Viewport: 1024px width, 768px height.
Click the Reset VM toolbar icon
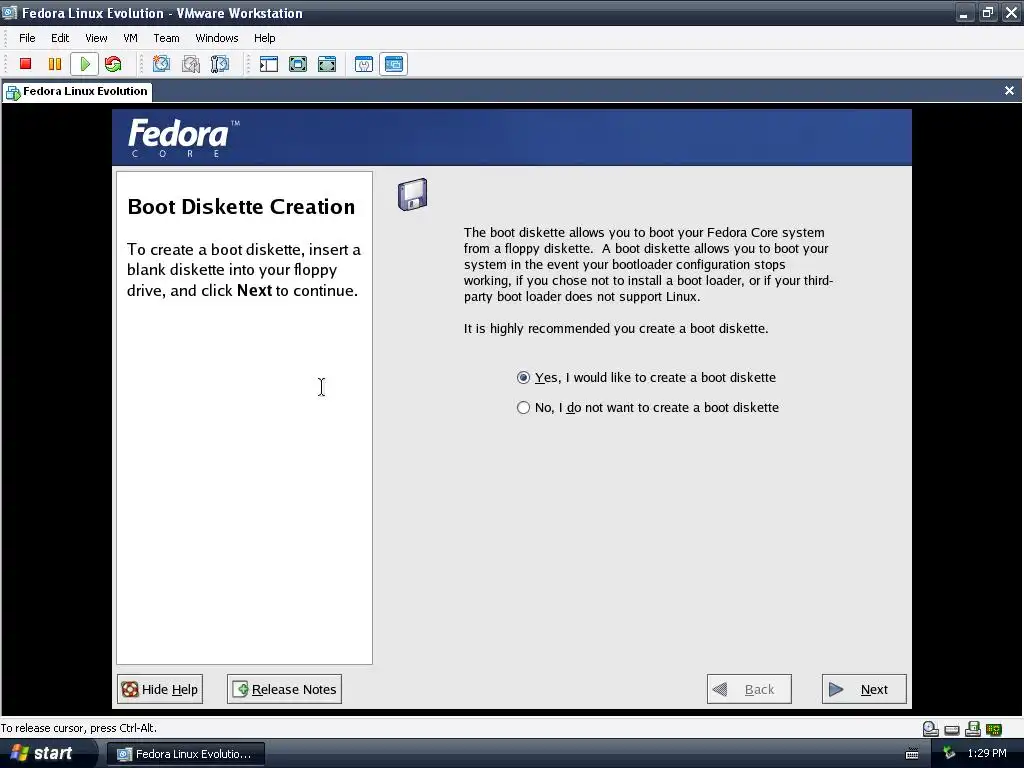(113, 64)
